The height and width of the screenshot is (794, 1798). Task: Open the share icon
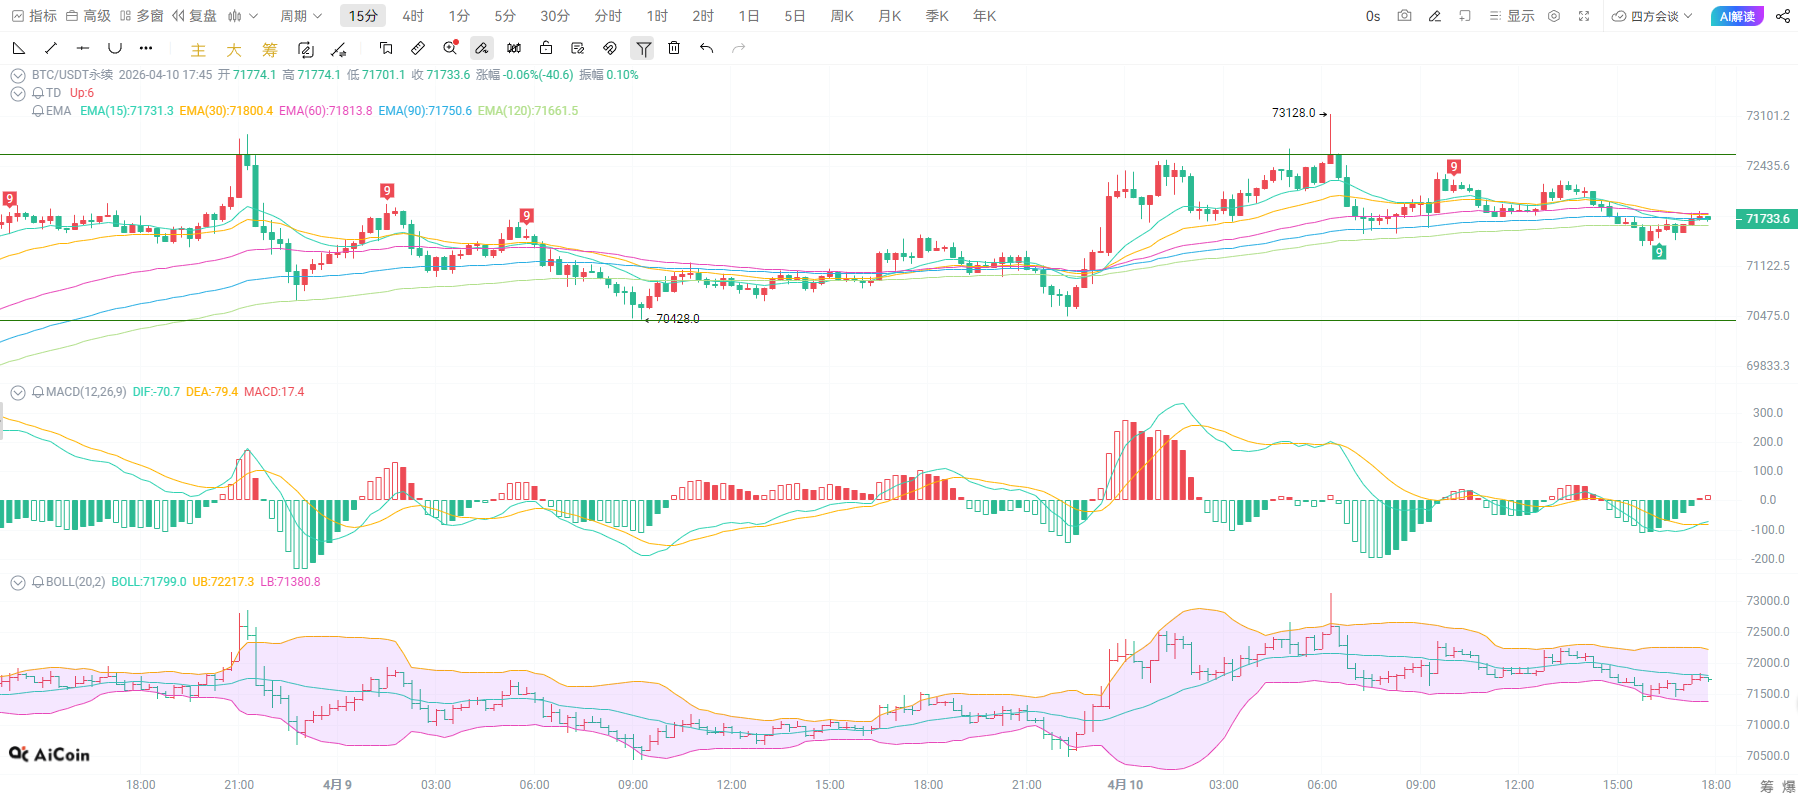click(x=1783, y=16)
